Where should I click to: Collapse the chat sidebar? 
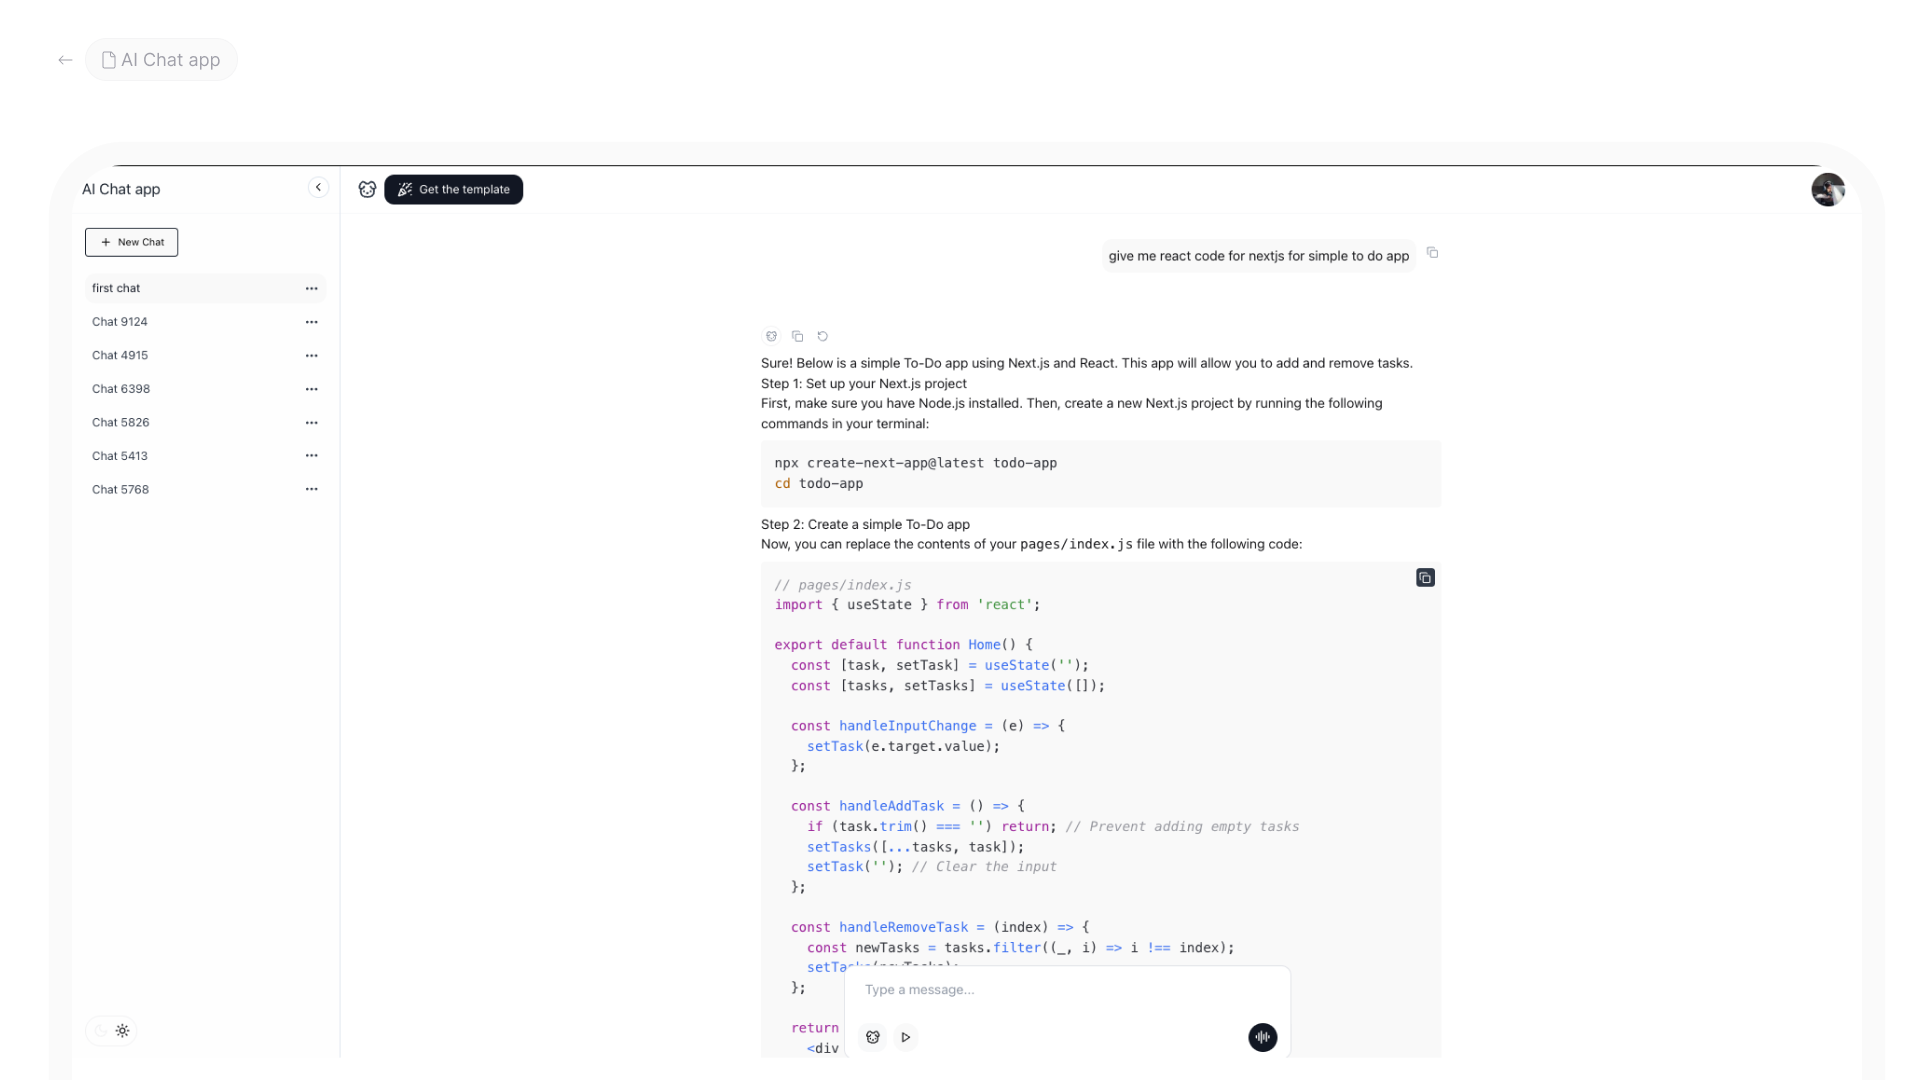click(318, 188)
